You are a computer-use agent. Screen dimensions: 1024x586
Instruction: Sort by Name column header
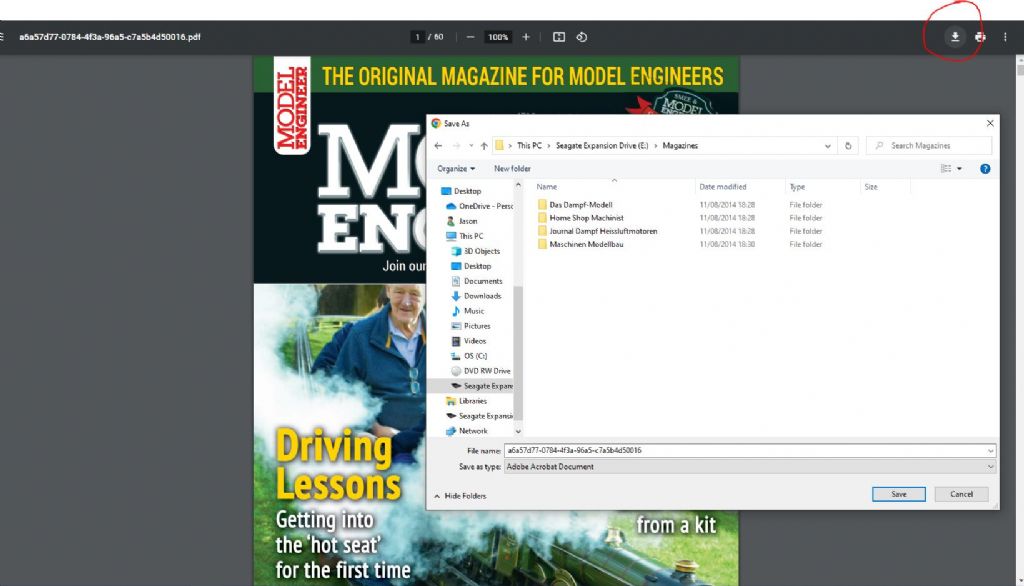pyautogui.click(x=547, y=187)
